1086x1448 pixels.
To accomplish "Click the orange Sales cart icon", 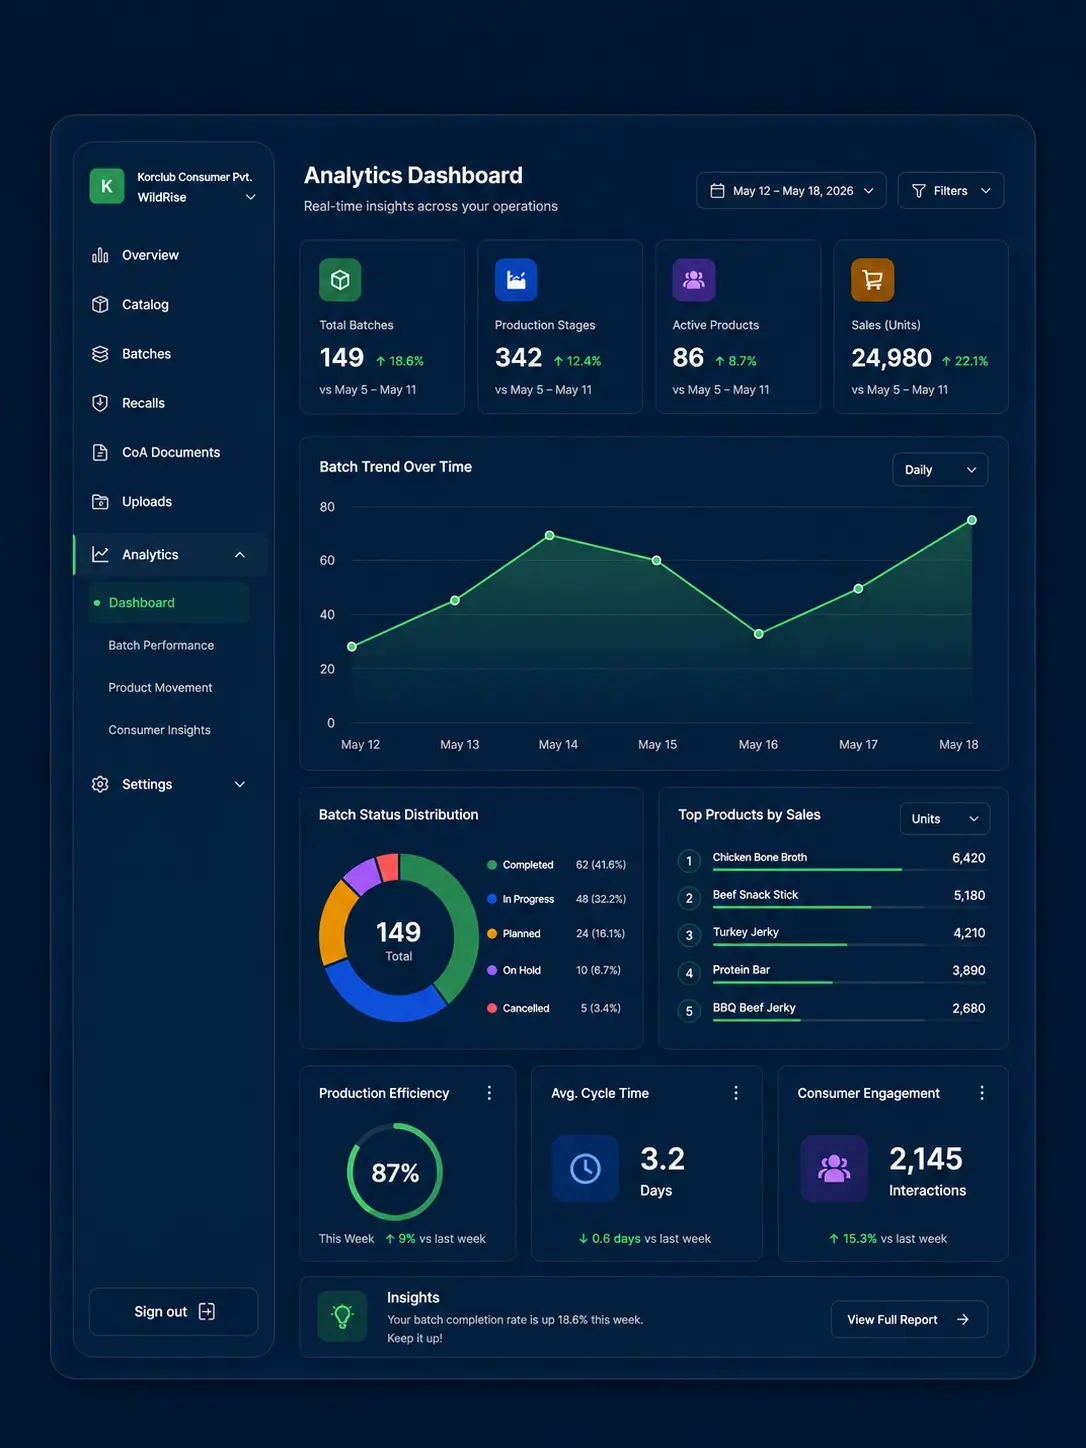I will (872, 280).
